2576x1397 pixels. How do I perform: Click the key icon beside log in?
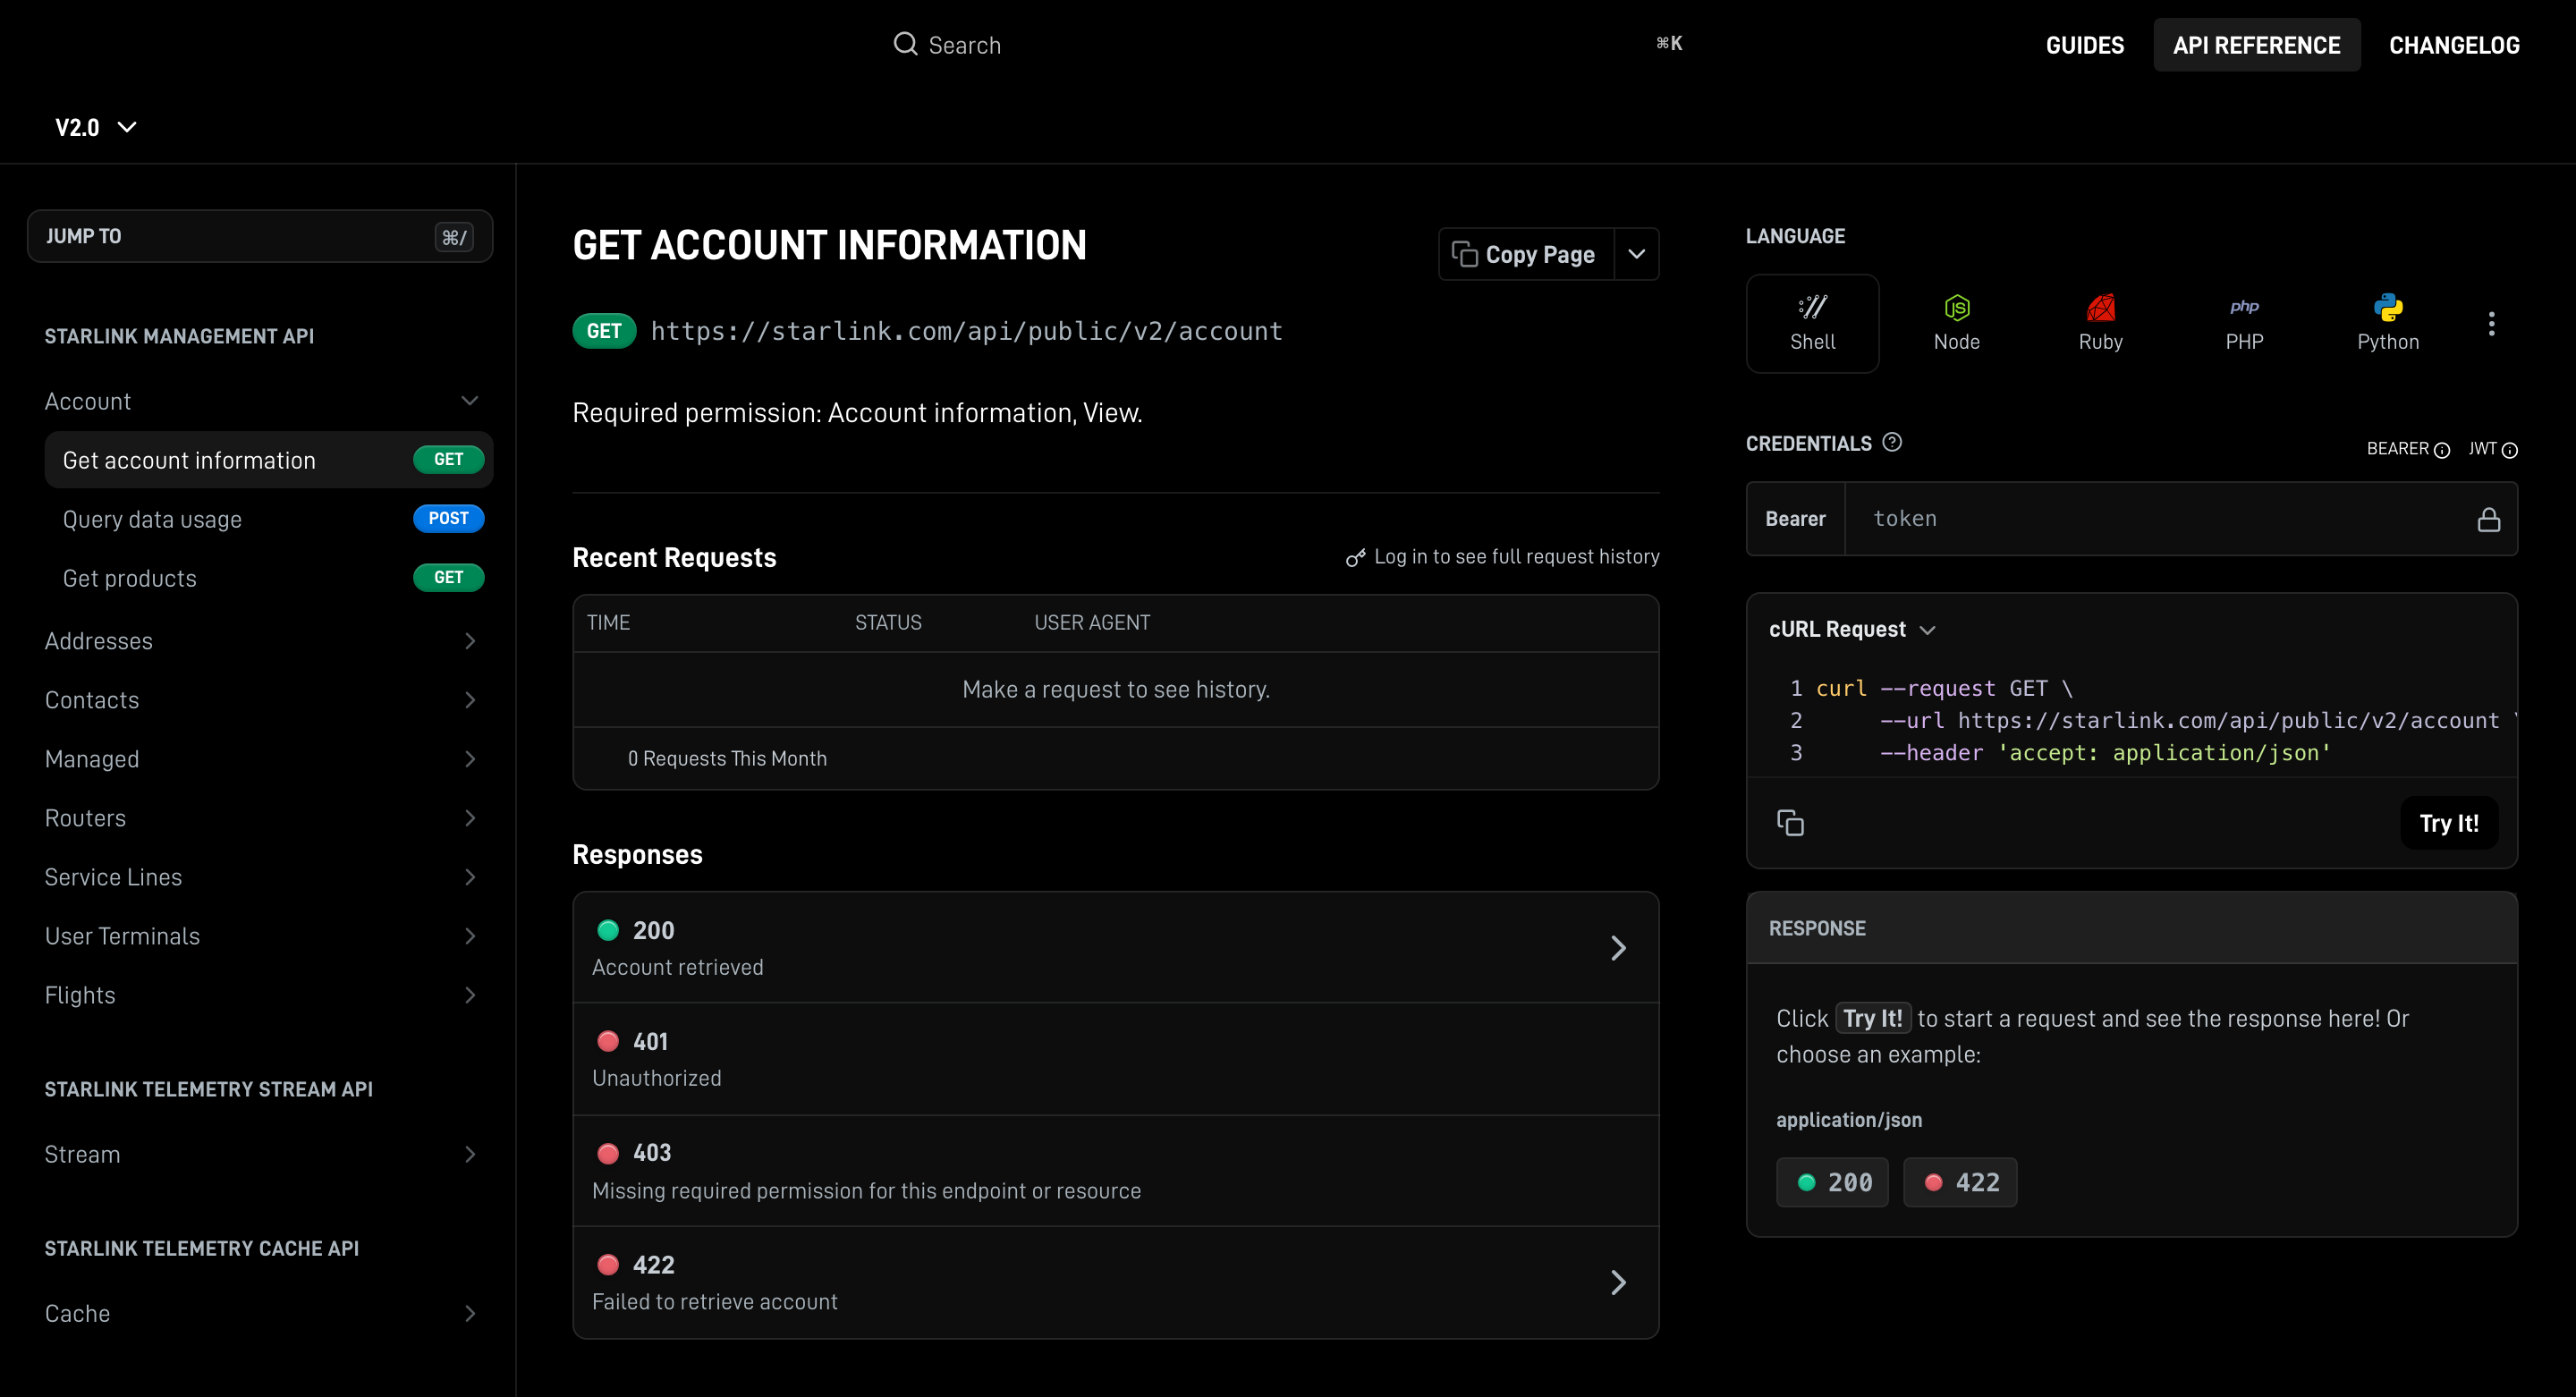[x=1355, y=557]
